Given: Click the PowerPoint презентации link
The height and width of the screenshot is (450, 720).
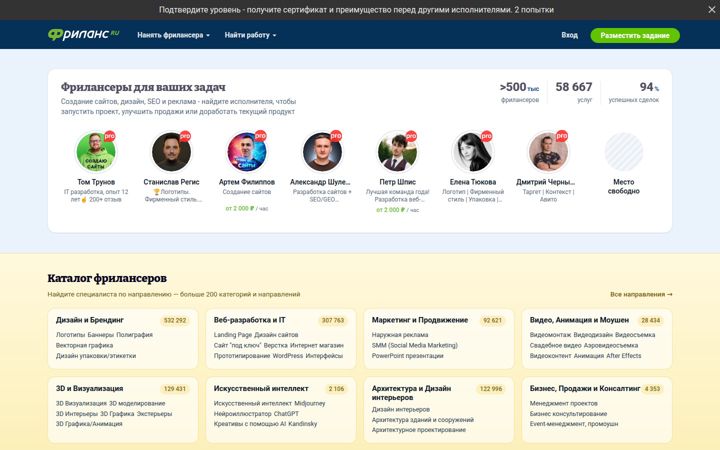Looking at the screenshot, I should [408, 356].
